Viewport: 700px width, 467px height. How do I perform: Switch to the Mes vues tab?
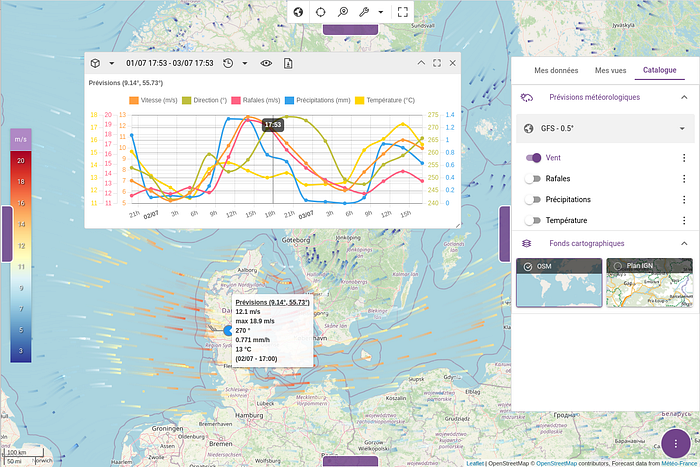tap(610, 71)
